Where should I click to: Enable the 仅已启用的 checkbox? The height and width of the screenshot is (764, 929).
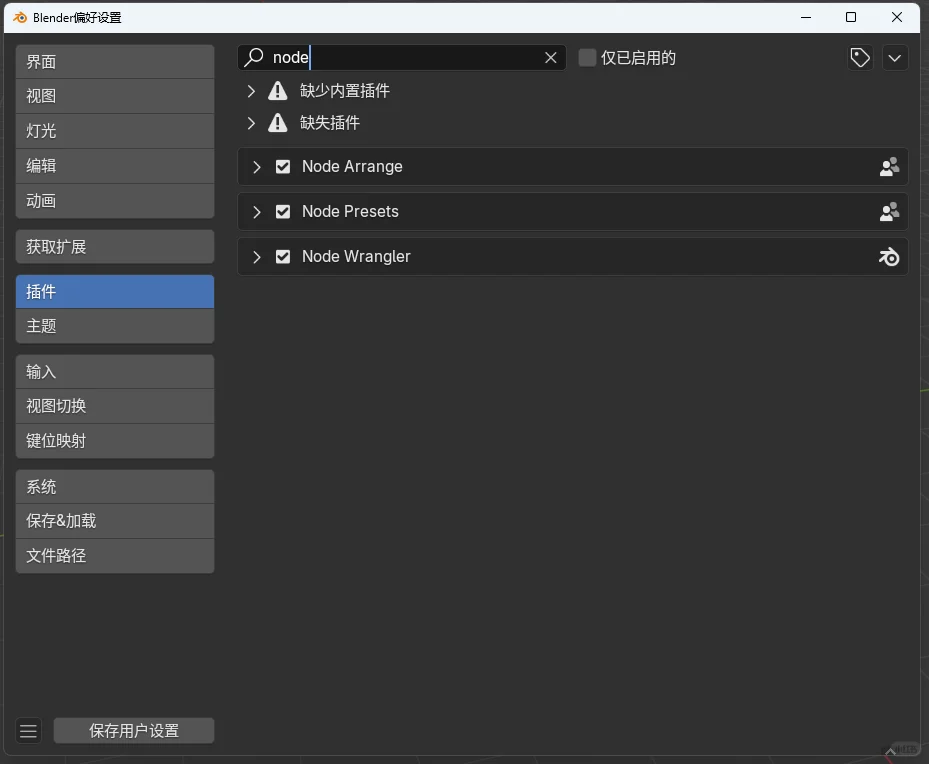click(x=587, y=57)
